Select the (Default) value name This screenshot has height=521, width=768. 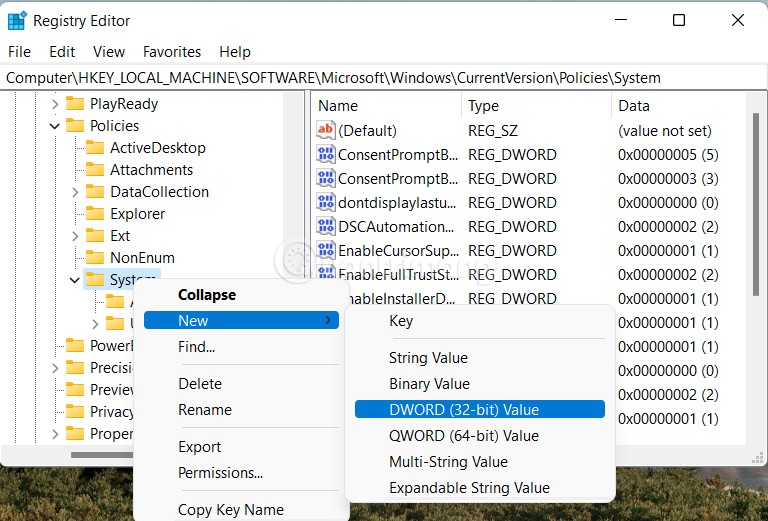367,131
